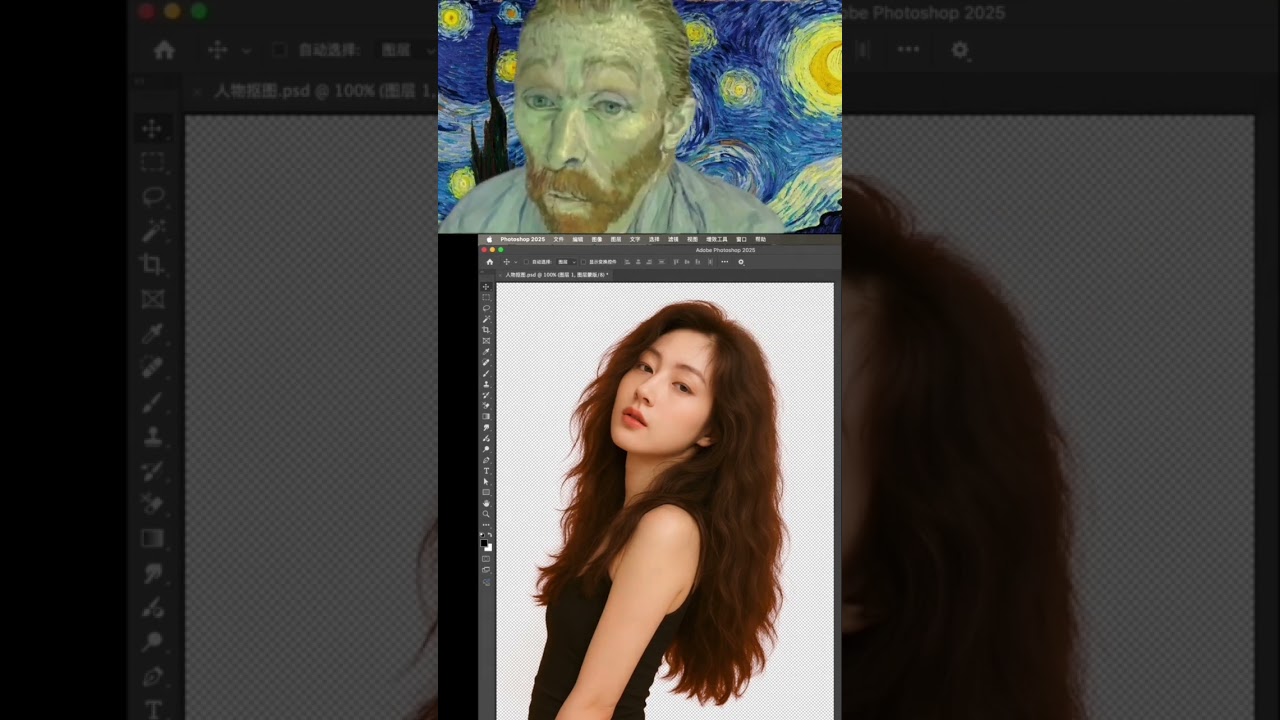Click Align Vertical Centers icon in central options bar
Screen dimensions: 1280x720
click(x=687, y=262)
